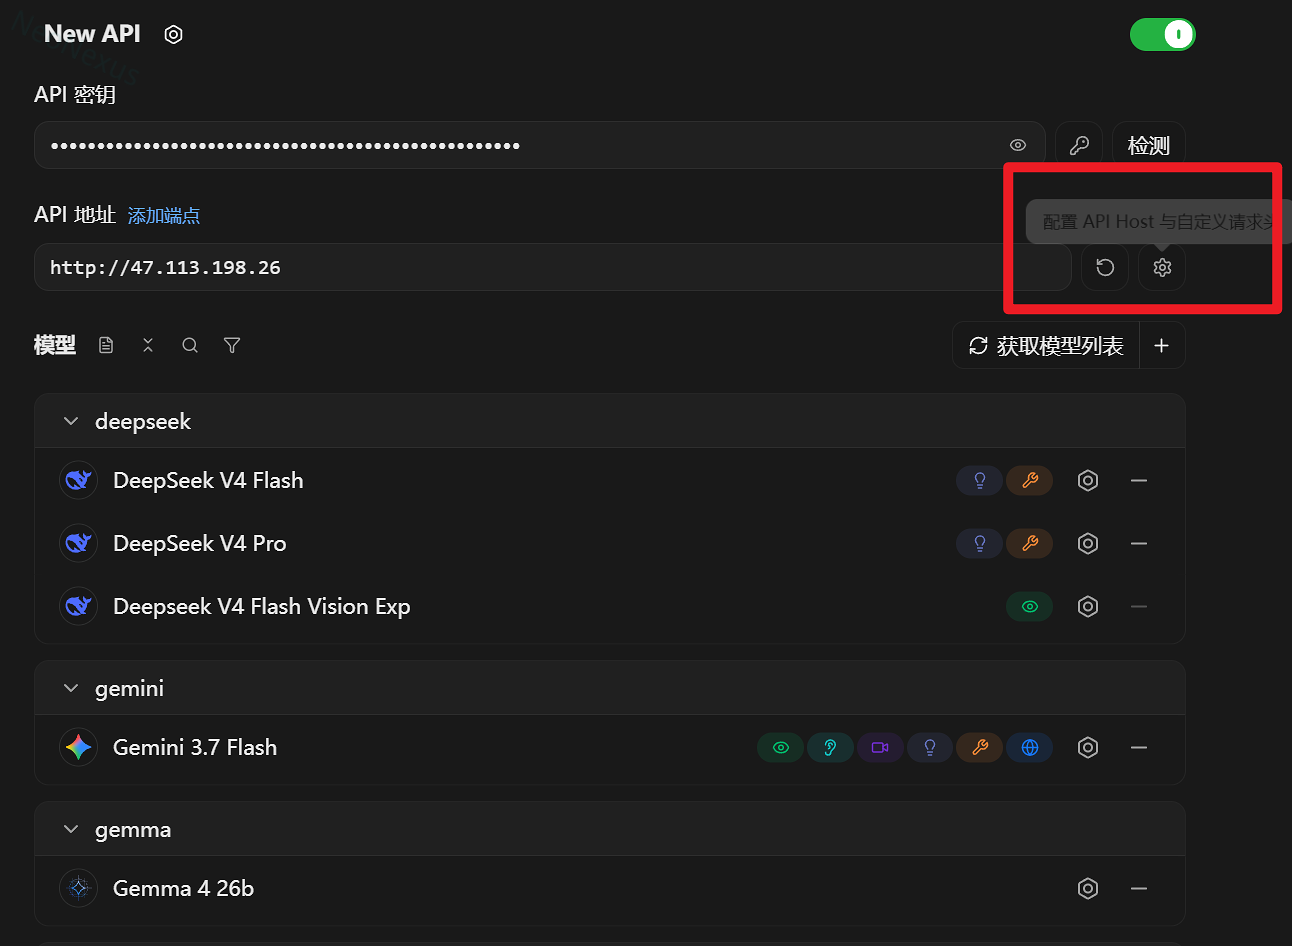The image size is (1292, 946).
Task: Open the API Host configuration gear
Action: pos(1162,267)
